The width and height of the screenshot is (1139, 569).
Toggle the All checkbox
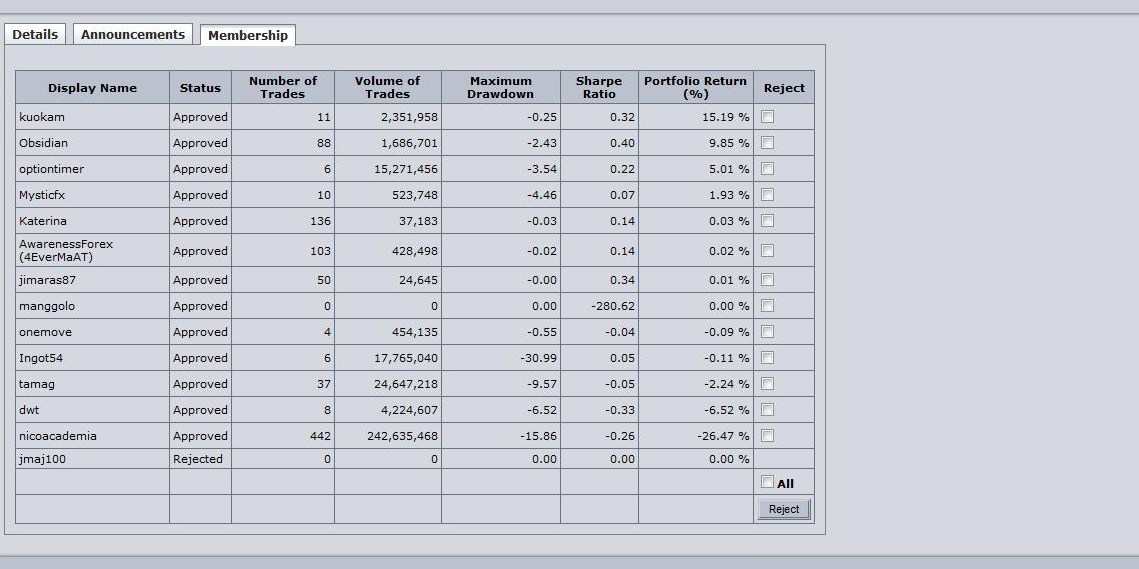pyautogui.click(x=767, y=481)
